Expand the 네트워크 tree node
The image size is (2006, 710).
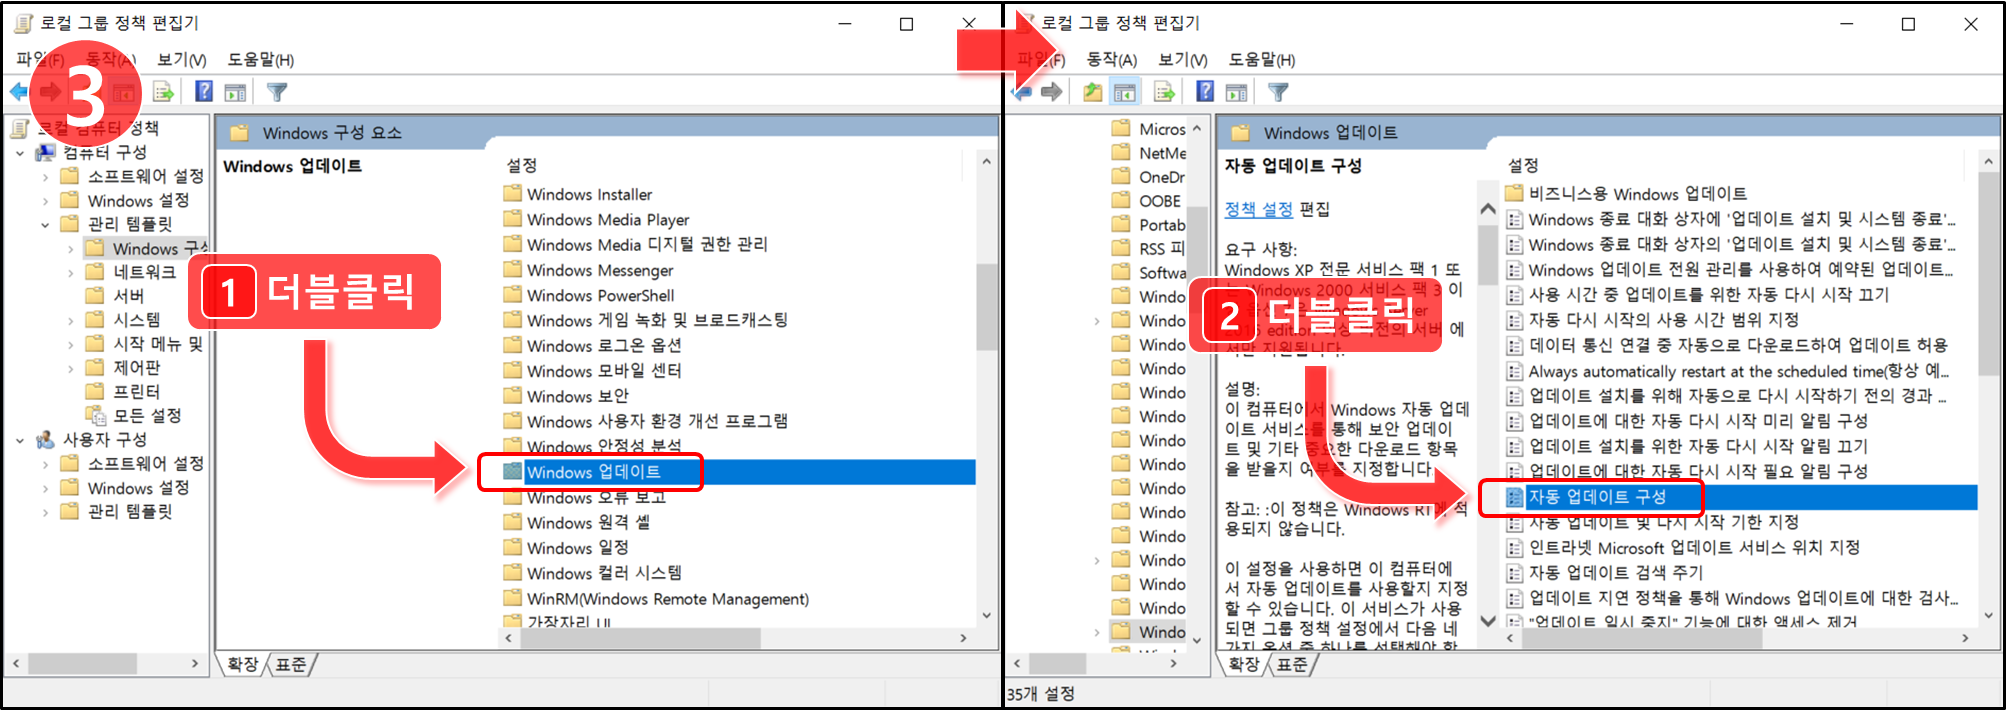pos(70,273)
